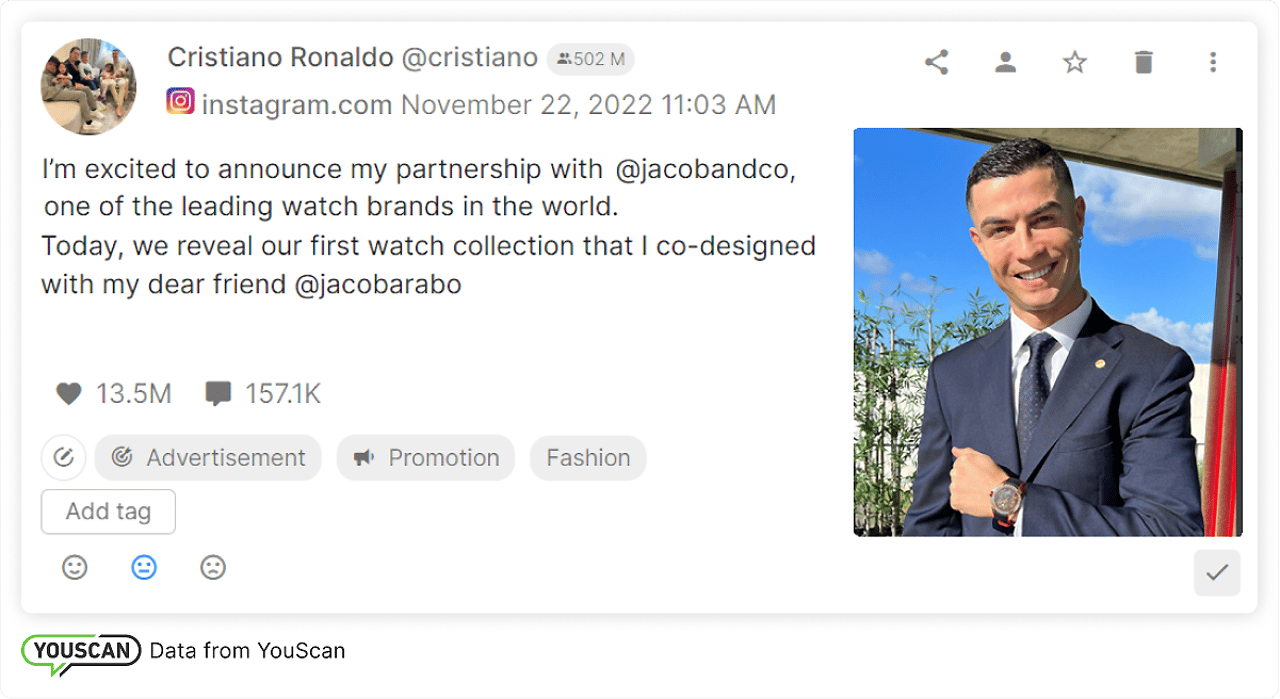Open the author profile person icon
The image size is (1280, 699).
1005,60
